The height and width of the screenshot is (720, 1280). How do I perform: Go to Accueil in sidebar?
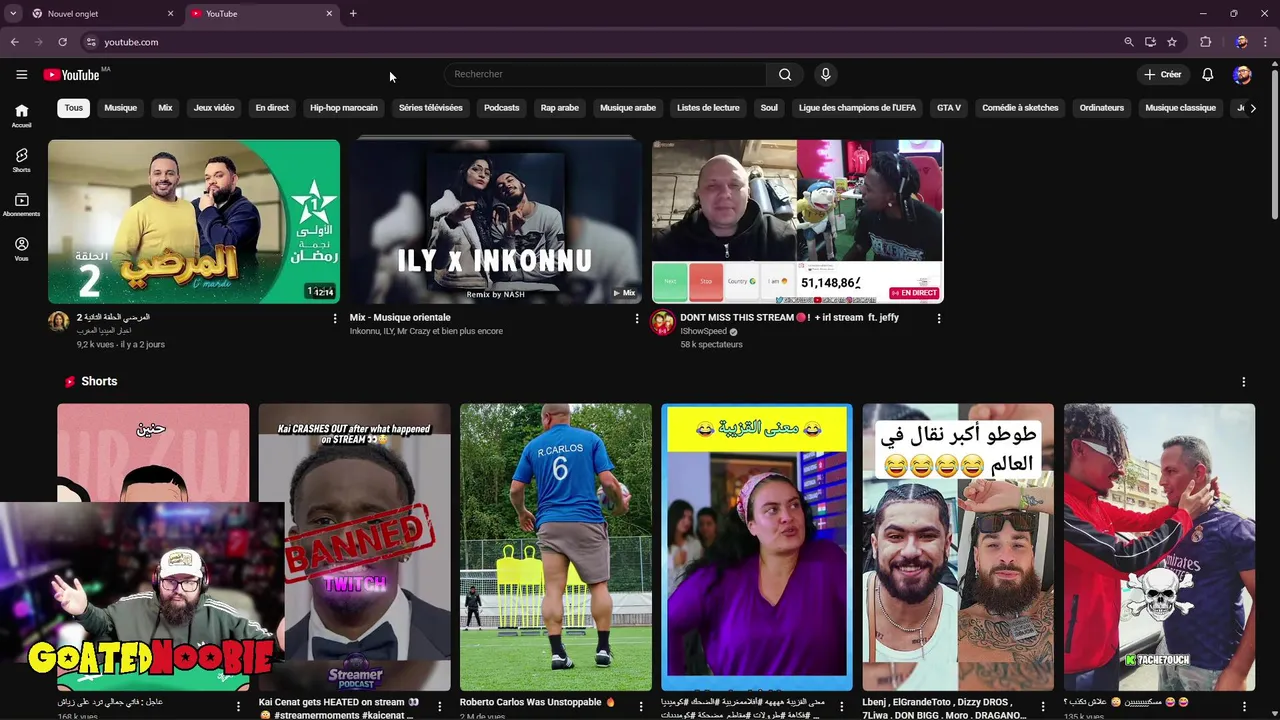[21, 116]
